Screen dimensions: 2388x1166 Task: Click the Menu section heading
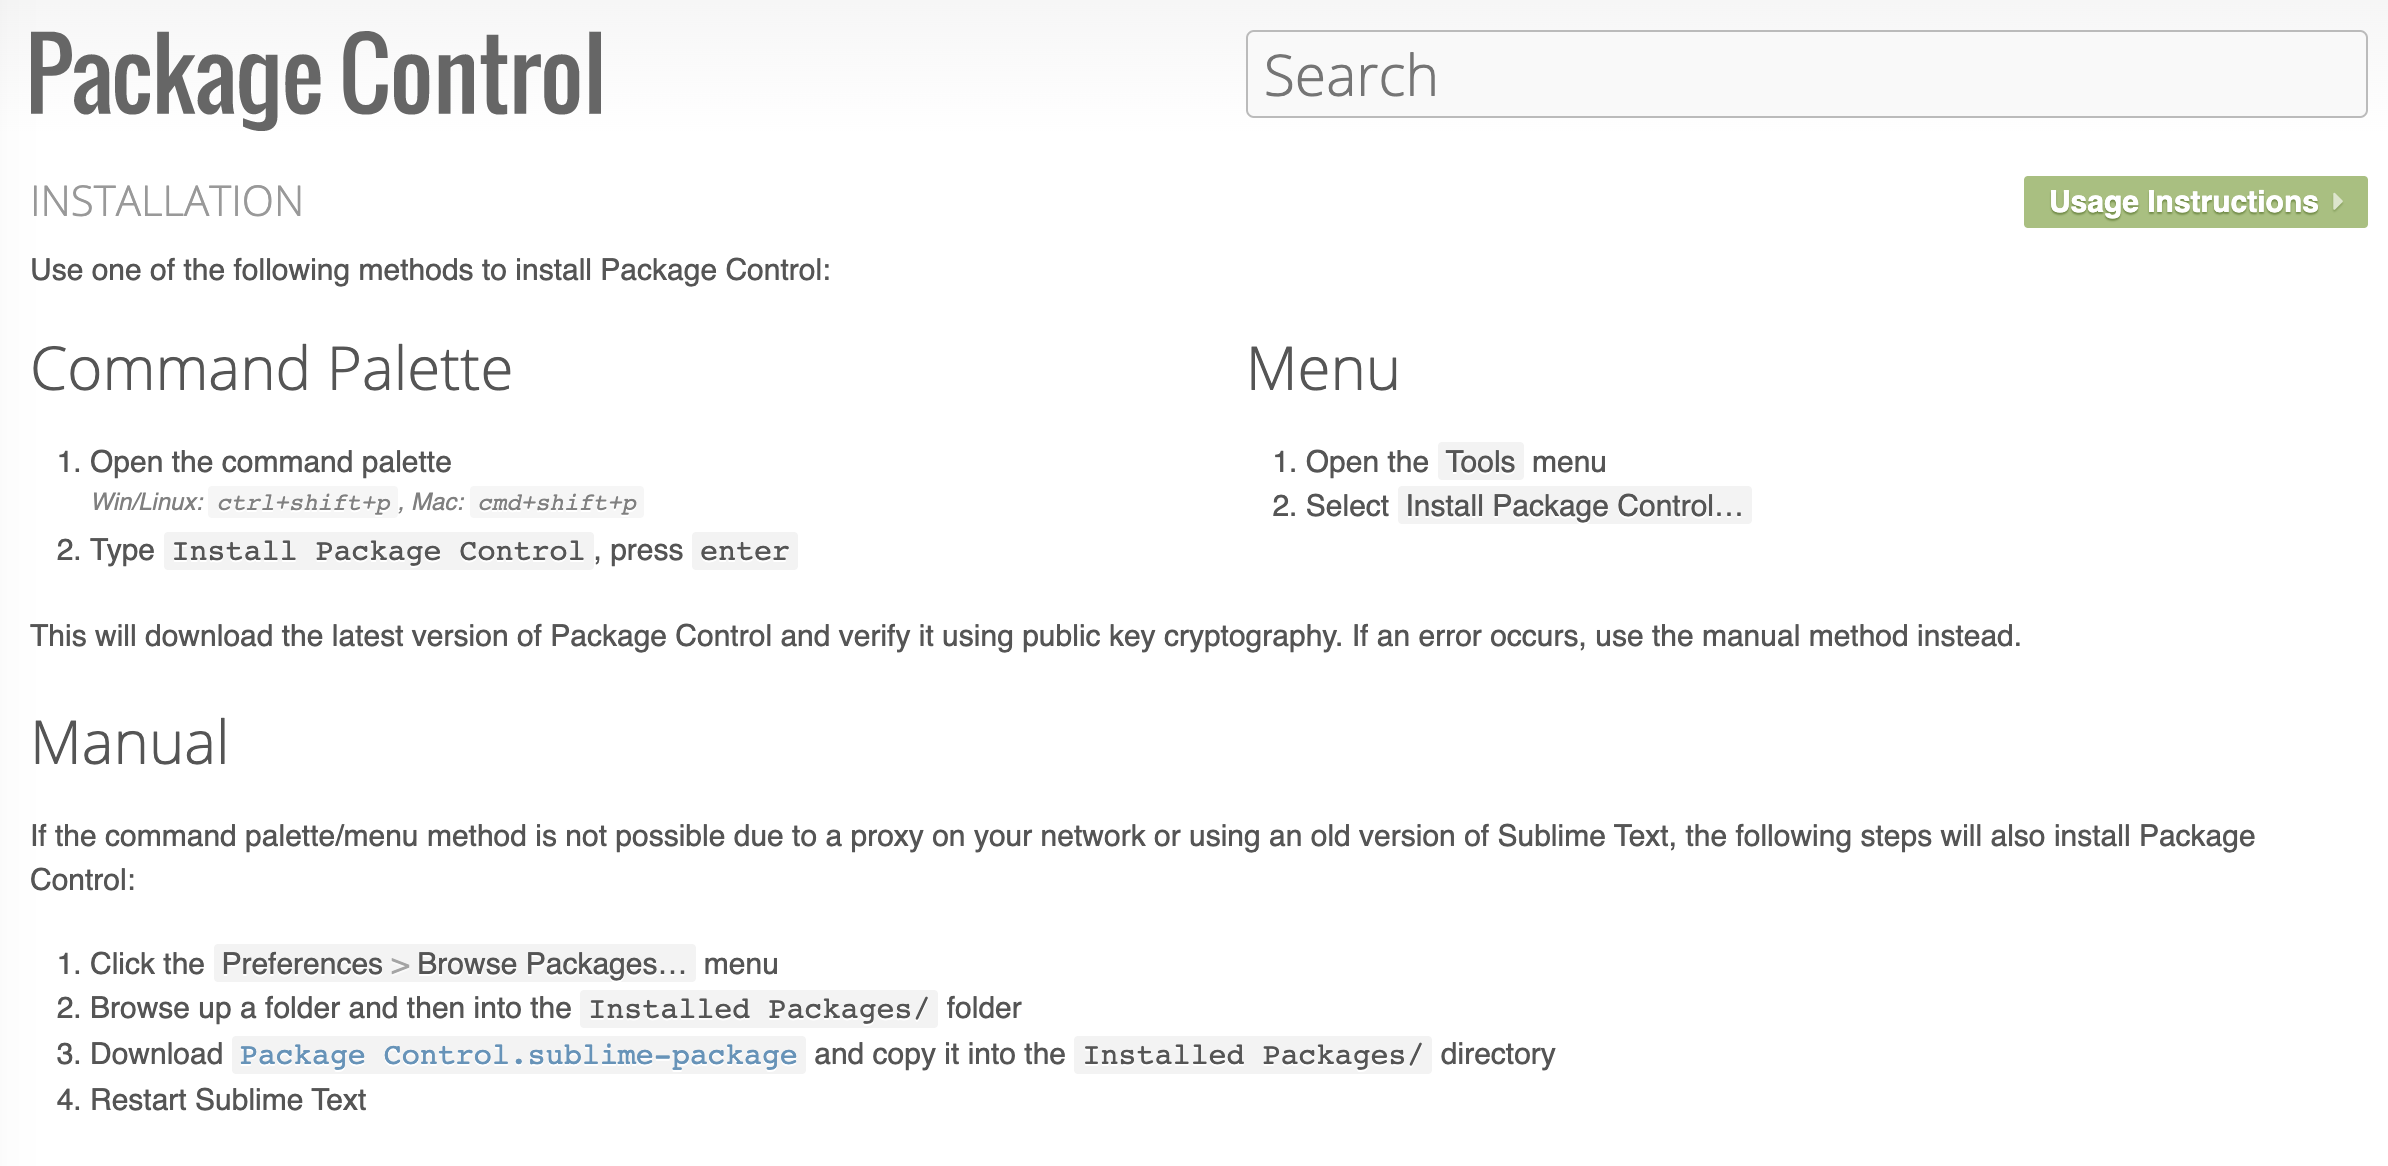pos(1322,369)
